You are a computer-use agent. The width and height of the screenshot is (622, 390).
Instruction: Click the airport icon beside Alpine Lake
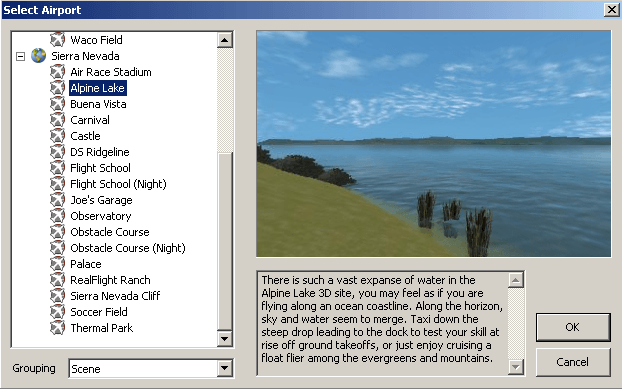pos(58,88)
